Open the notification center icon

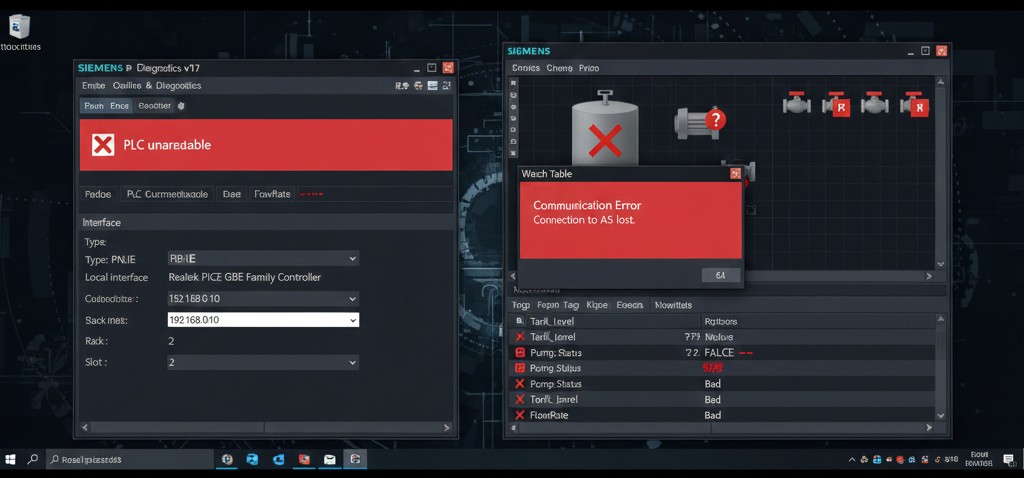pos(1009,459)
